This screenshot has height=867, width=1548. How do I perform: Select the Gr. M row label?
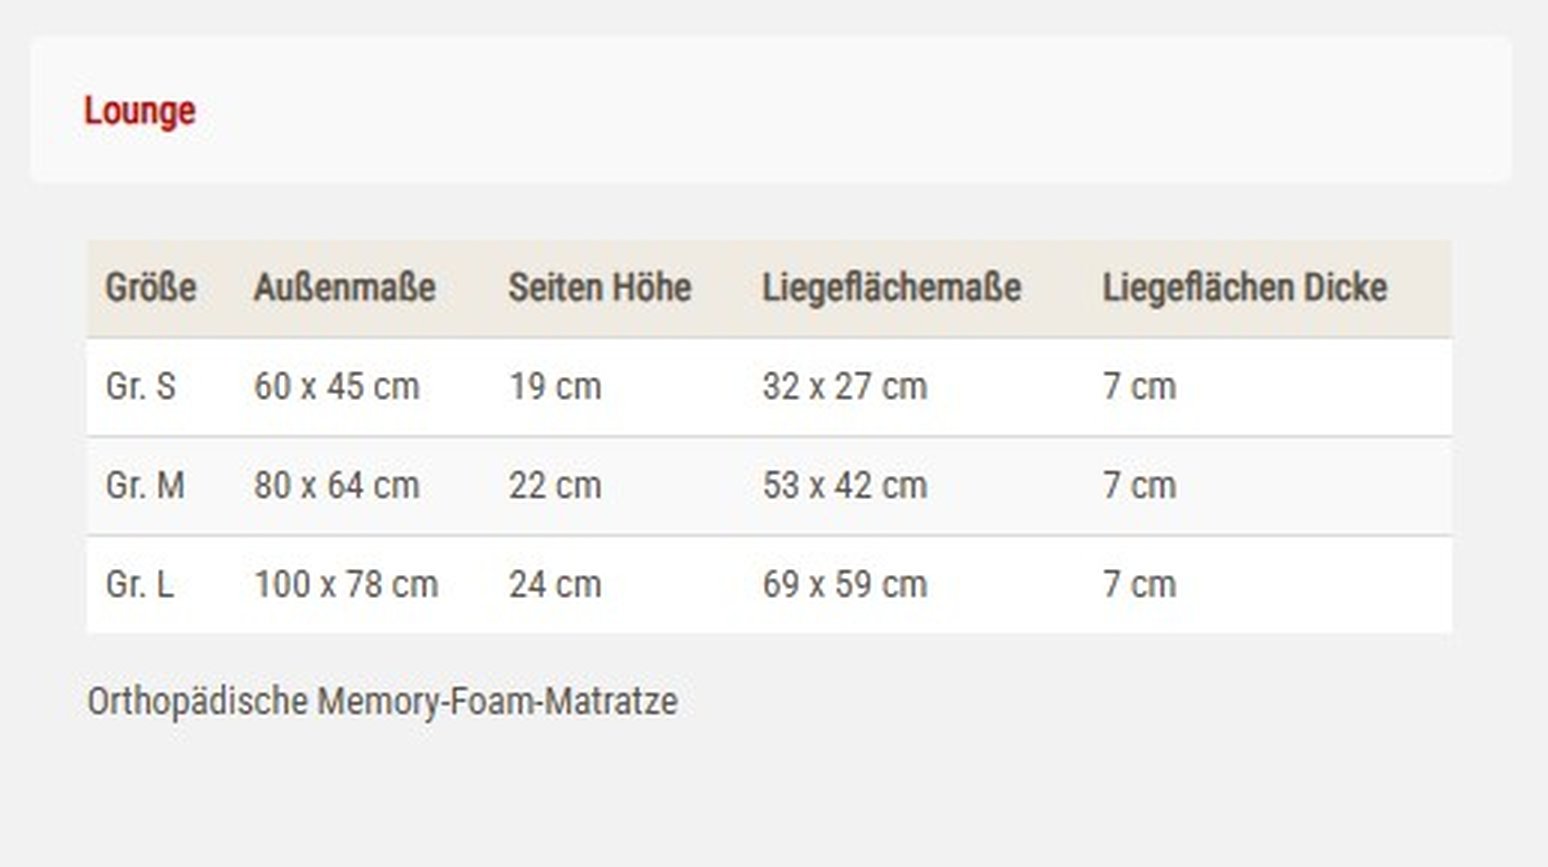[x=145, y=485]
